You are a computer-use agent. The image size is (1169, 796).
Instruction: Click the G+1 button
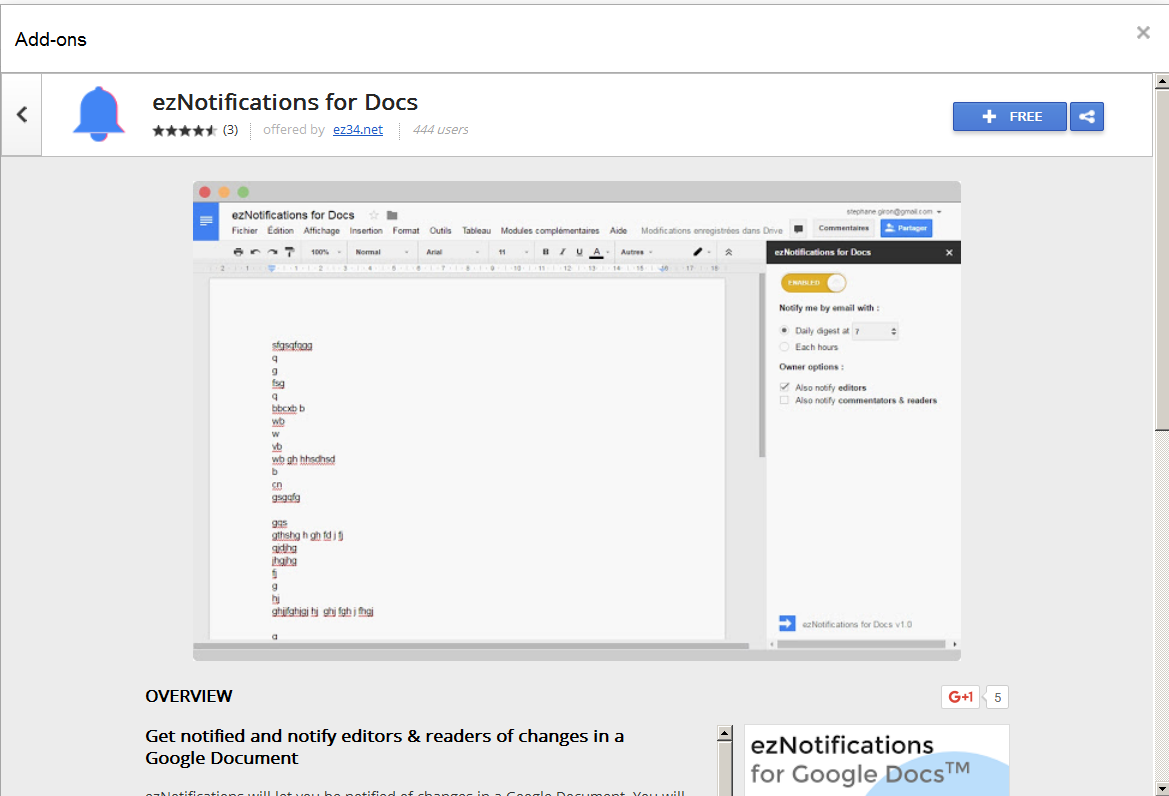click(x=960, y=697)
